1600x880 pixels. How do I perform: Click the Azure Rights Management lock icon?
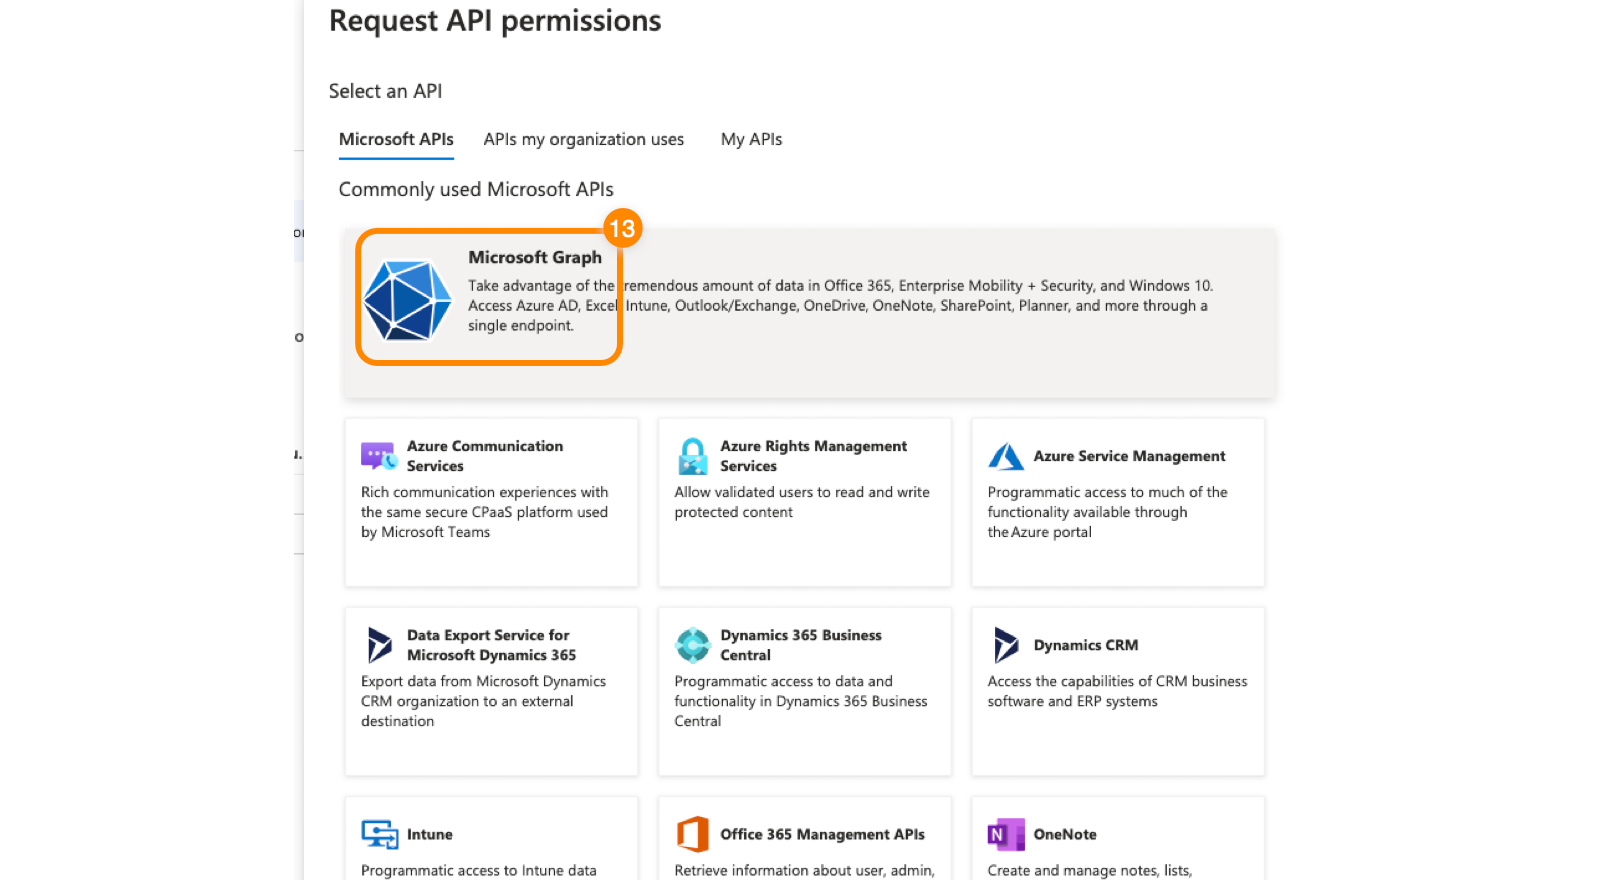coord(692,456)
